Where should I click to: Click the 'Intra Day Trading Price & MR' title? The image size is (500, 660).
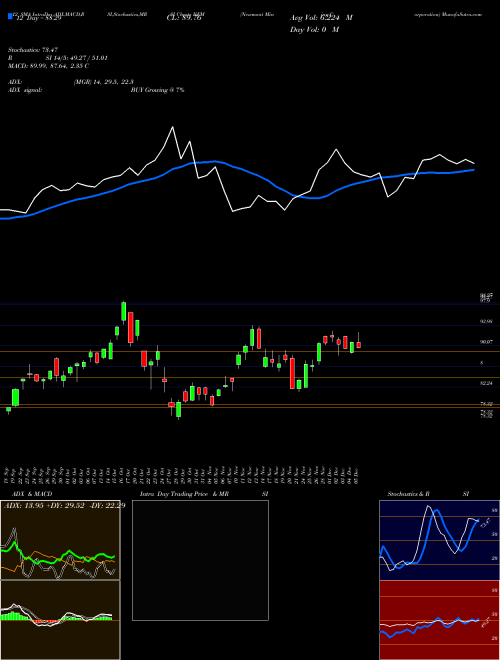(x=184, y=494)
